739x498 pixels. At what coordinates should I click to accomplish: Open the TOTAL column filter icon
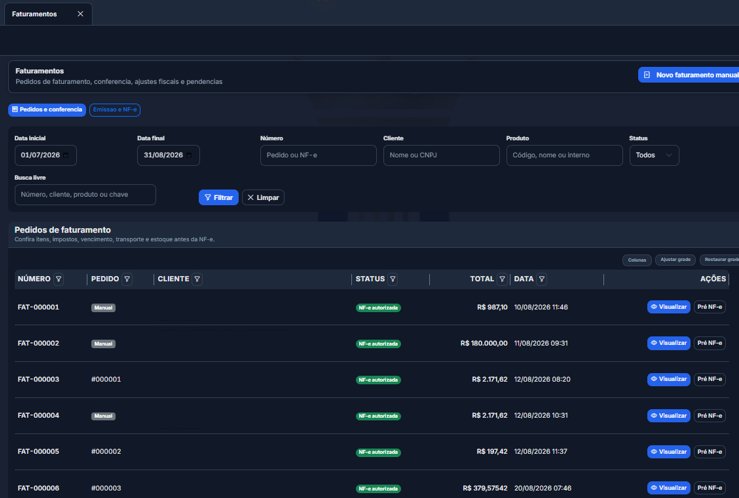coord(502,279)
